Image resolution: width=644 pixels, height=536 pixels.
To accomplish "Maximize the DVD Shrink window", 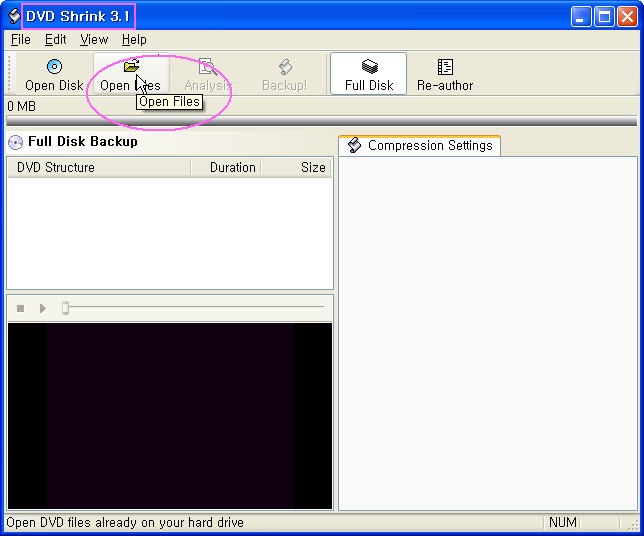I will pyautogui.click(x=604, y=17).
